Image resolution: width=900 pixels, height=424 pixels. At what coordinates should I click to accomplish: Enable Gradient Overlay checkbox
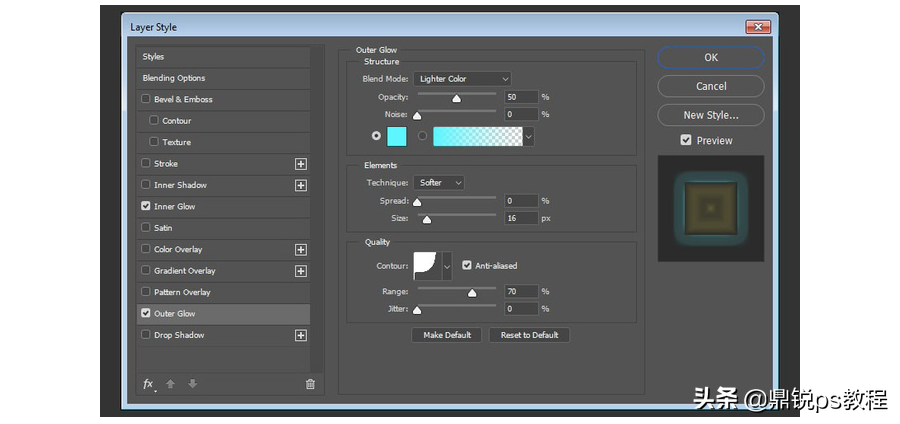[146, 270]
